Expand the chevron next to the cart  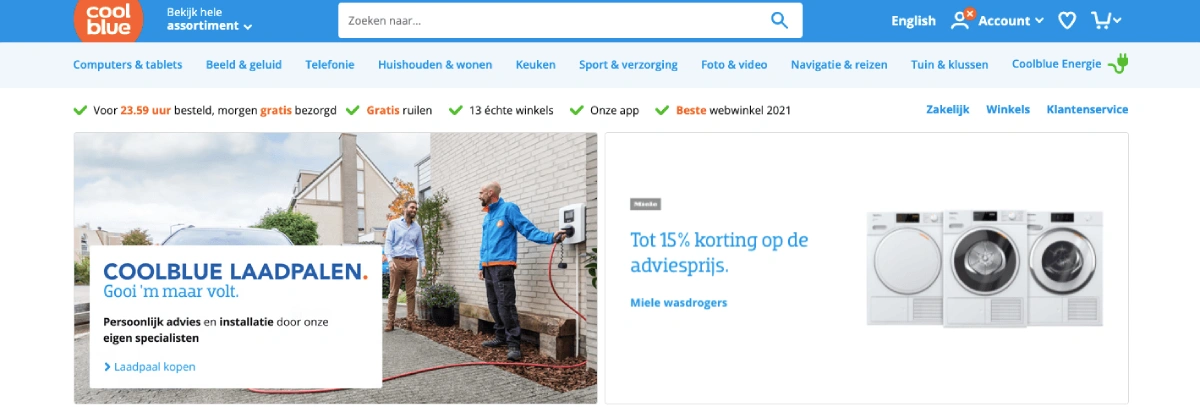point(1117,20)
